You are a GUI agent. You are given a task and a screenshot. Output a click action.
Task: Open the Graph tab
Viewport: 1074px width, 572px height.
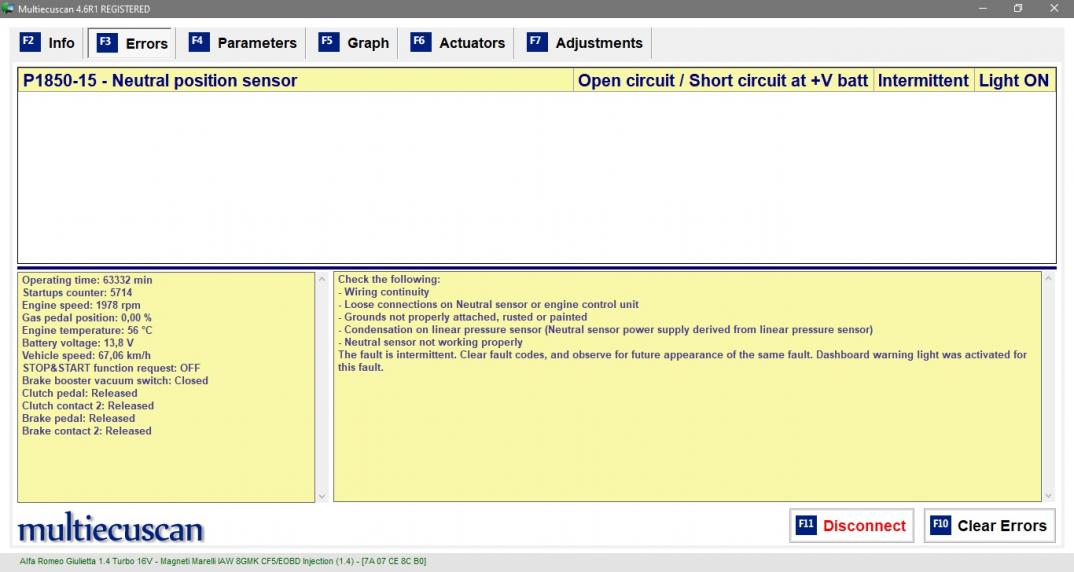(353, 42)
